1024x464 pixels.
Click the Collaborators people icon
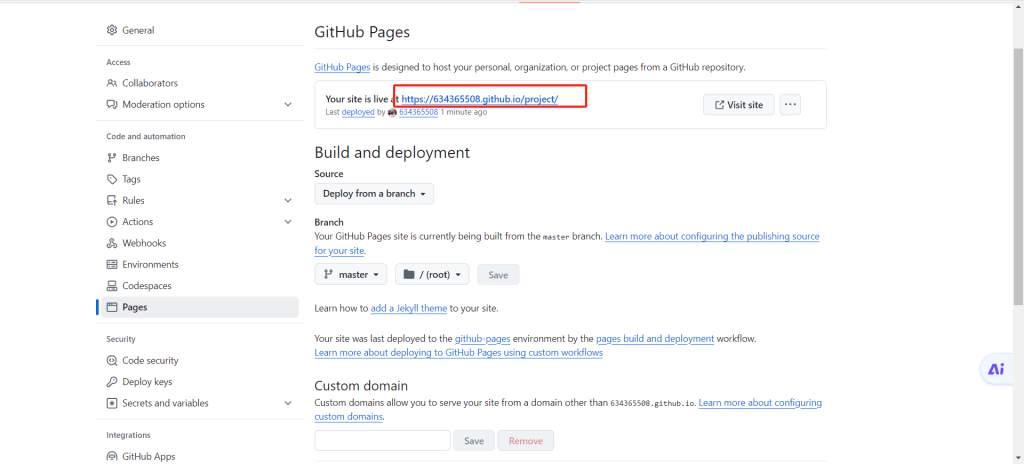pyautogui.click(x=113, y=83)
